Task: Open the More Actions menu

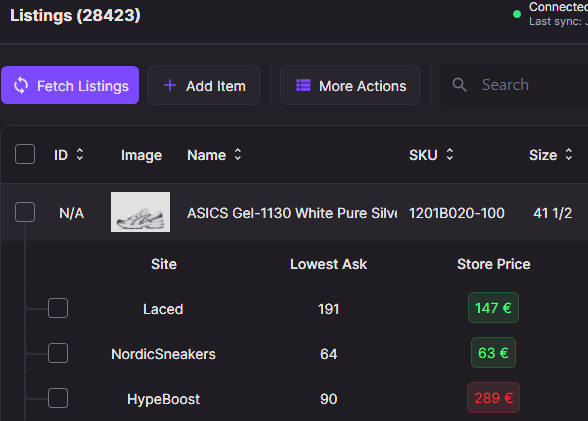Action: click(350, 85)
